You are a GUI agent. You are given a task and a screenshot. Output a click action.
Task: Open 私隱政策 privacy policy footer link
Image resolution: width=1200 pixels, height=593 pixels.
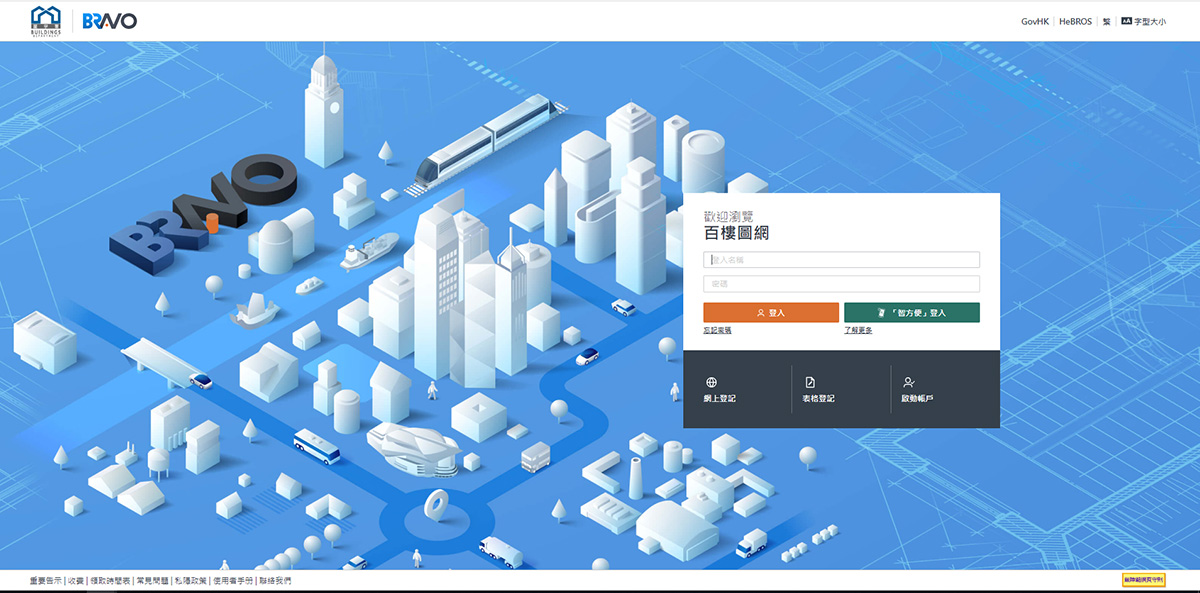tap(190, 580)
